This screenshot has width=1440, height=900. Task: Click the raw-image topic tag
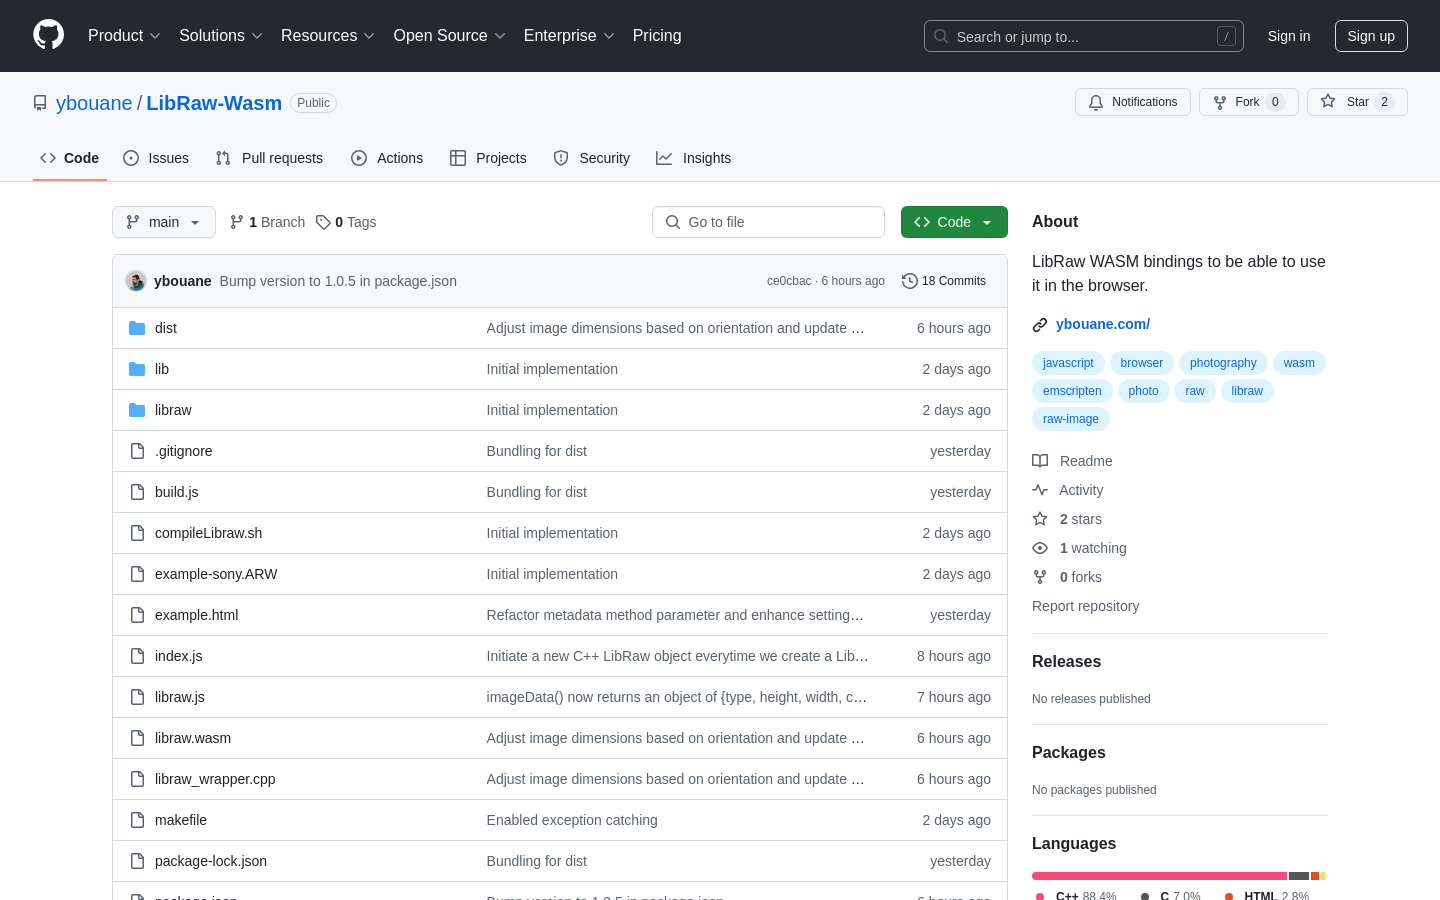(x=1071, y=419)
